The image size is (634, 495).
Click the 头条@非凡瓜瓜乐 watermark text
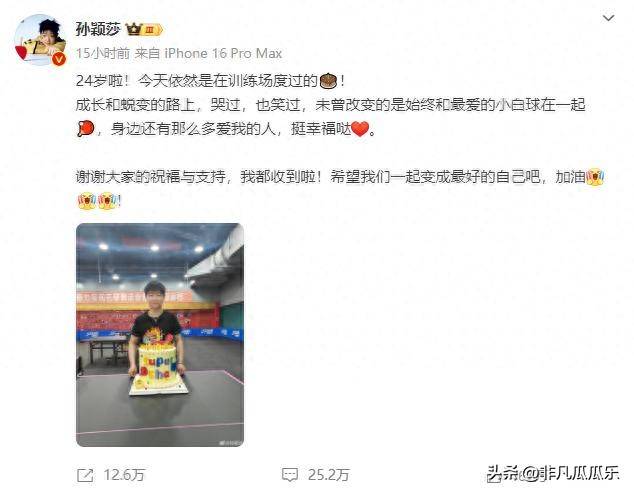click(x=553, y=473)
